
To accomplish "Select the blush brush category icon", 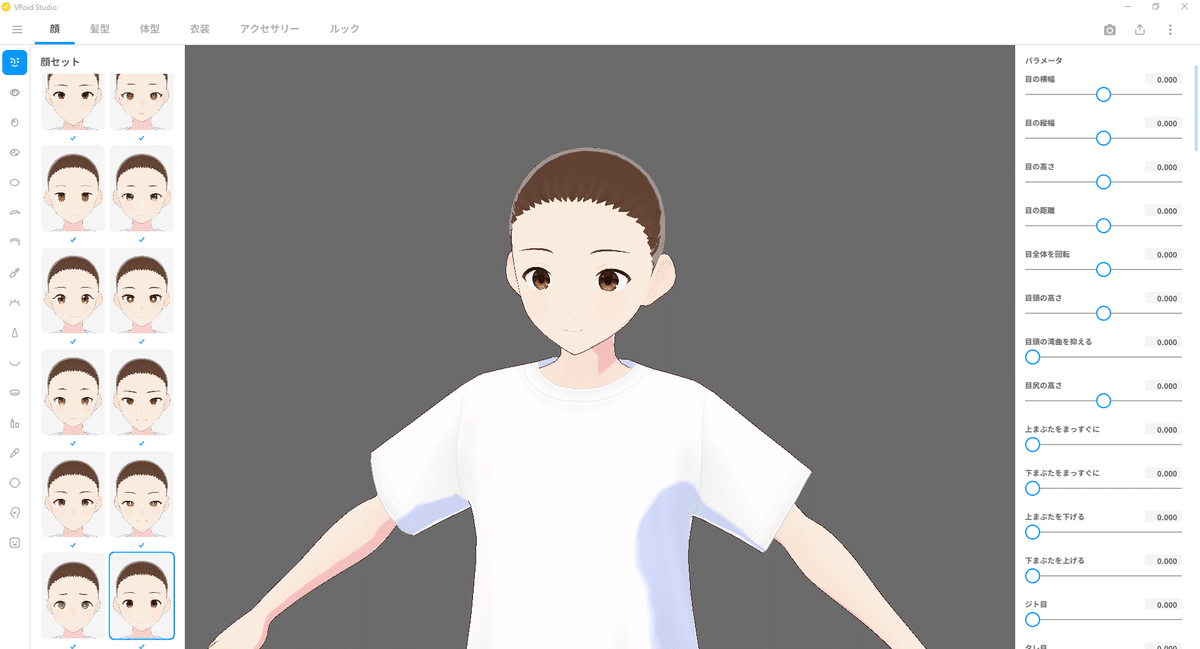I will click(x=15, y=452).
